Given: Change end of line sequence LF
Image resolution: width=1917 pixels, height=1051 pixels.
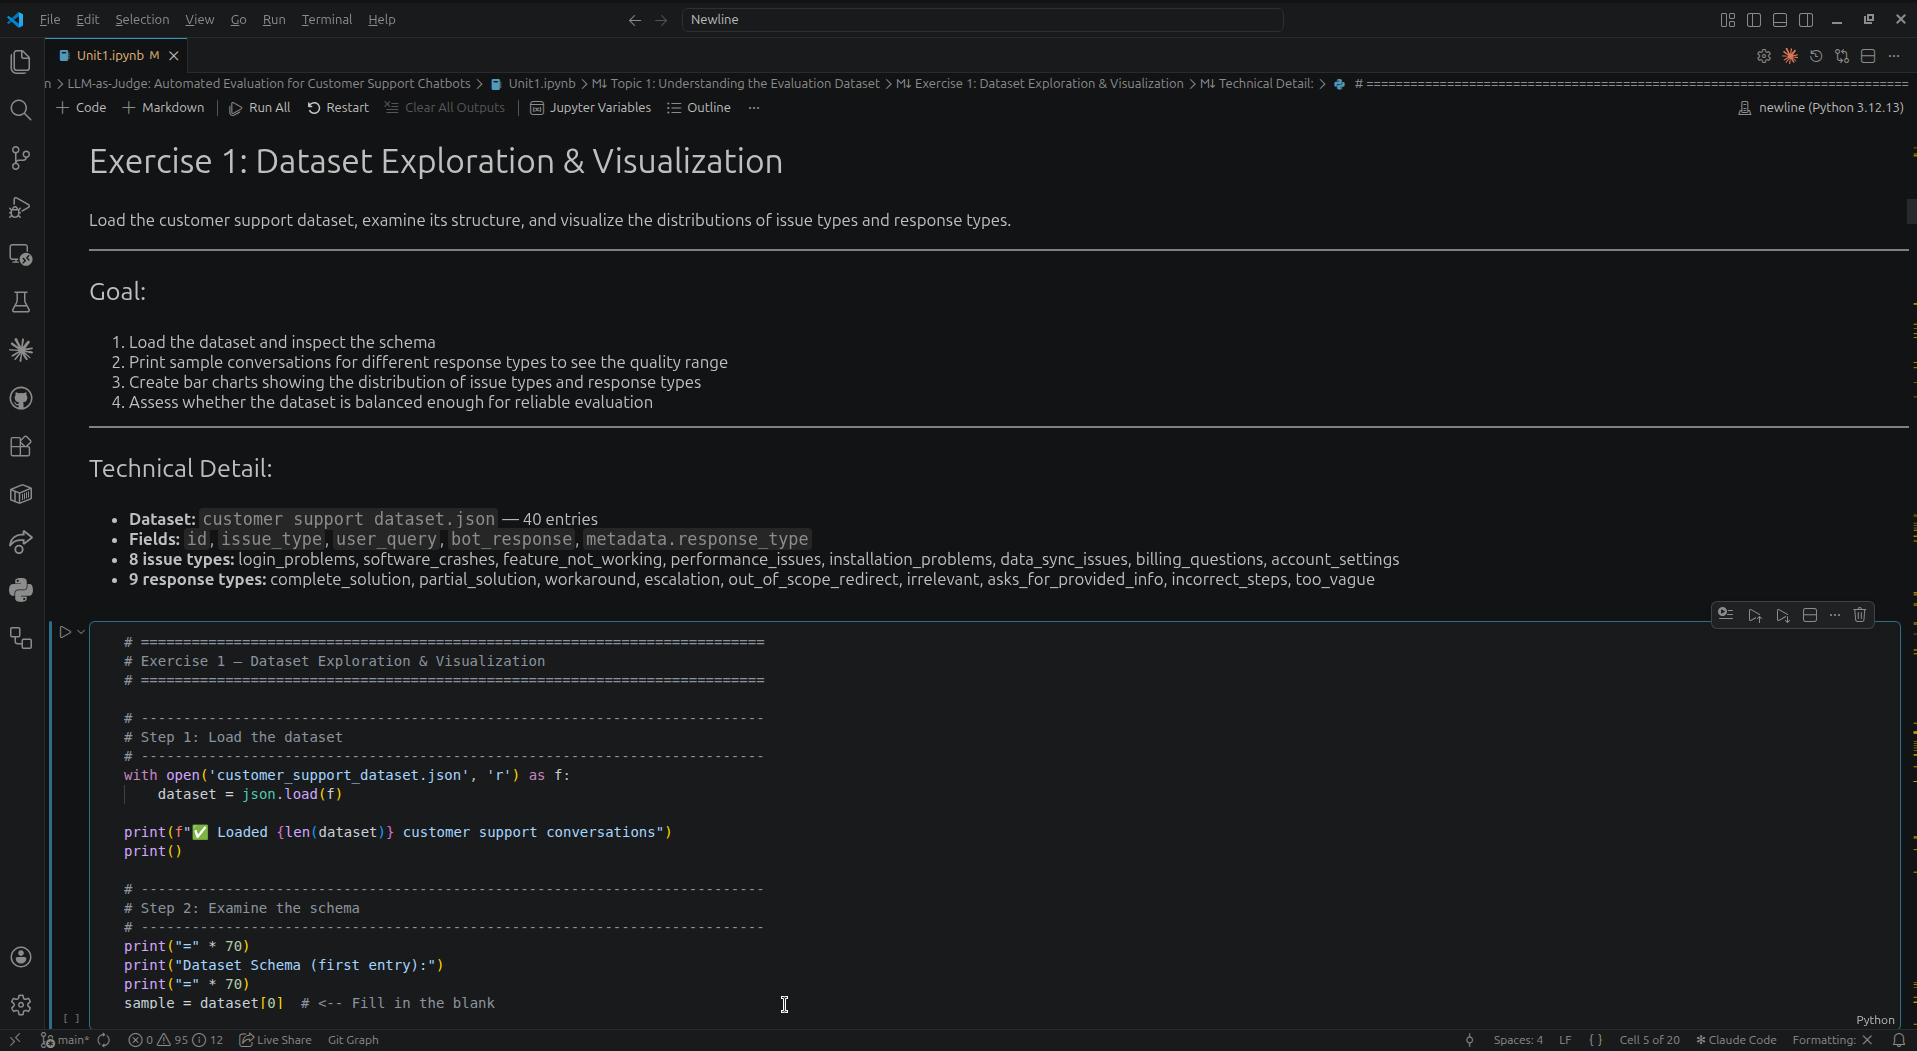Looking at the screenshot, I should point(1565,1040).
